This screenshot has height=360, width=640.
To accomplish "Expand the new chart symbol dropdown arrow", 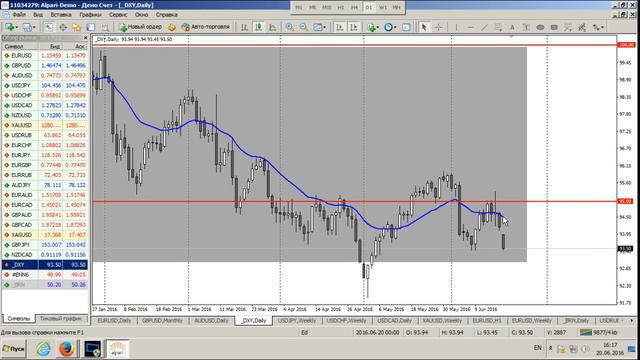I will (x=16, y=27).
